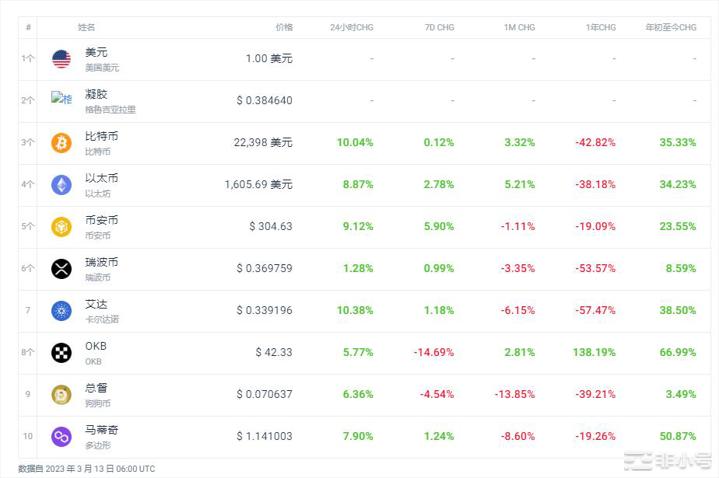This screenshot has width=719, height=478.
Task: Click the blue Cardano logo icon
Action: tap(61, 311)
